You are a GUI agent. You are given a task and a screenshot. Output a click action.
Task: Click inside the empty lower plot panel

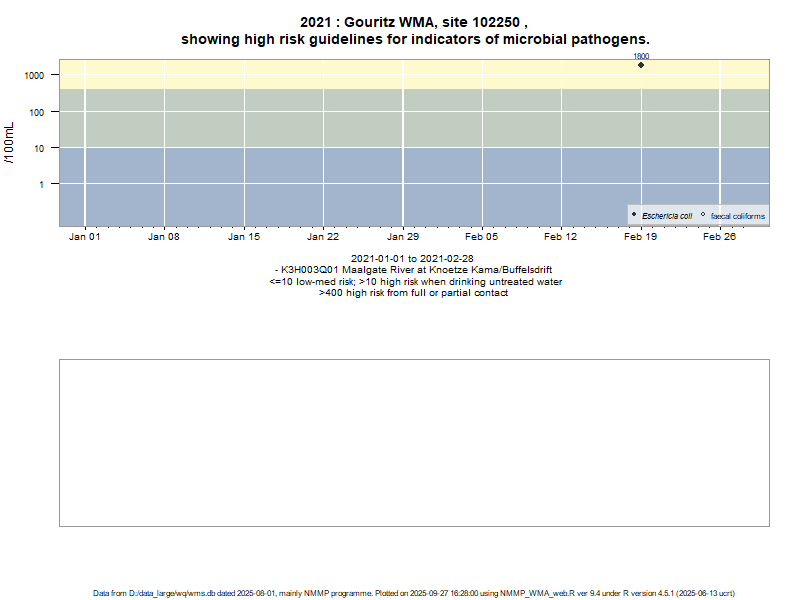click(x=414, y=442)
